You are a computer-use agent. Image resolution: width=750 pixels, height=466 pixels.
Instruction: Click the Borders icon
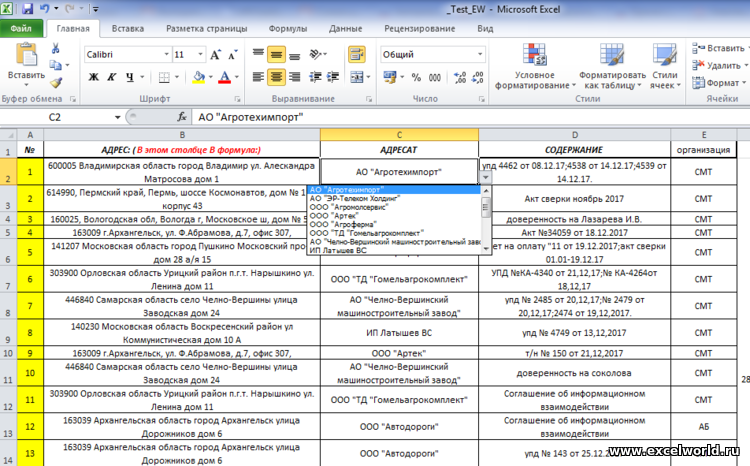tap(164, 77)
